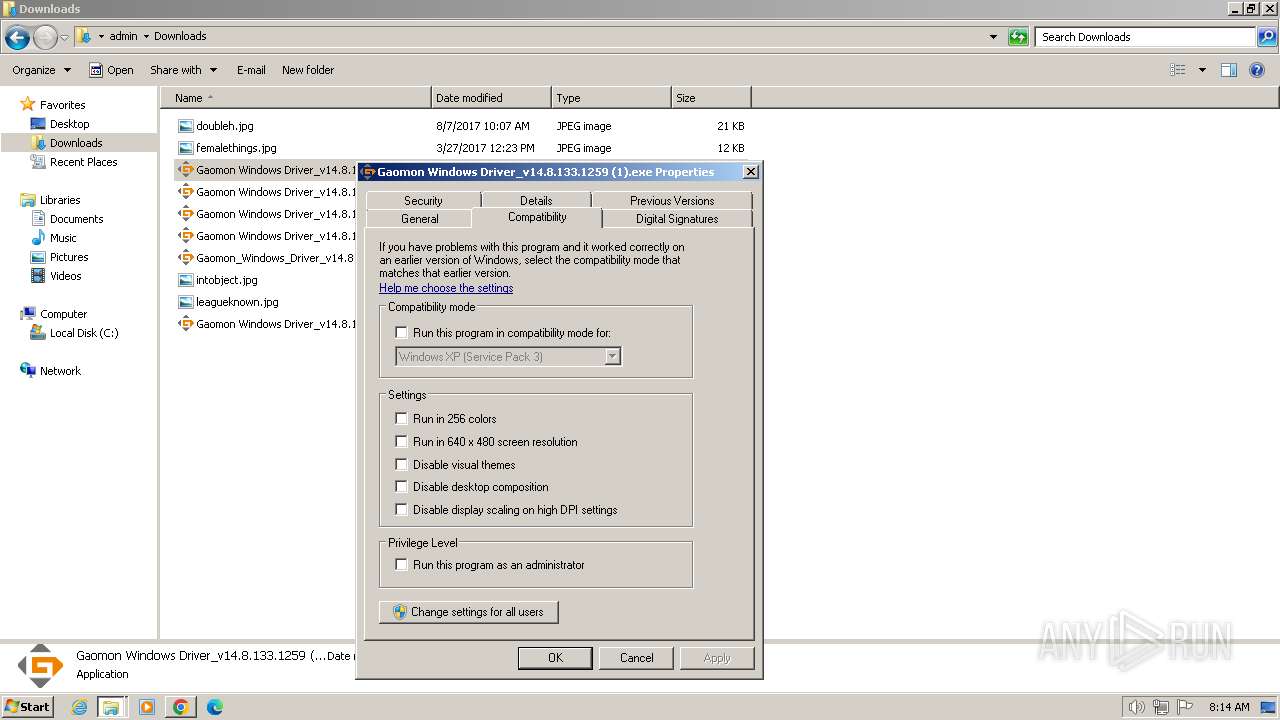
Task: Enable compatibility mode checkbox
Action: (x=402, y=333)
